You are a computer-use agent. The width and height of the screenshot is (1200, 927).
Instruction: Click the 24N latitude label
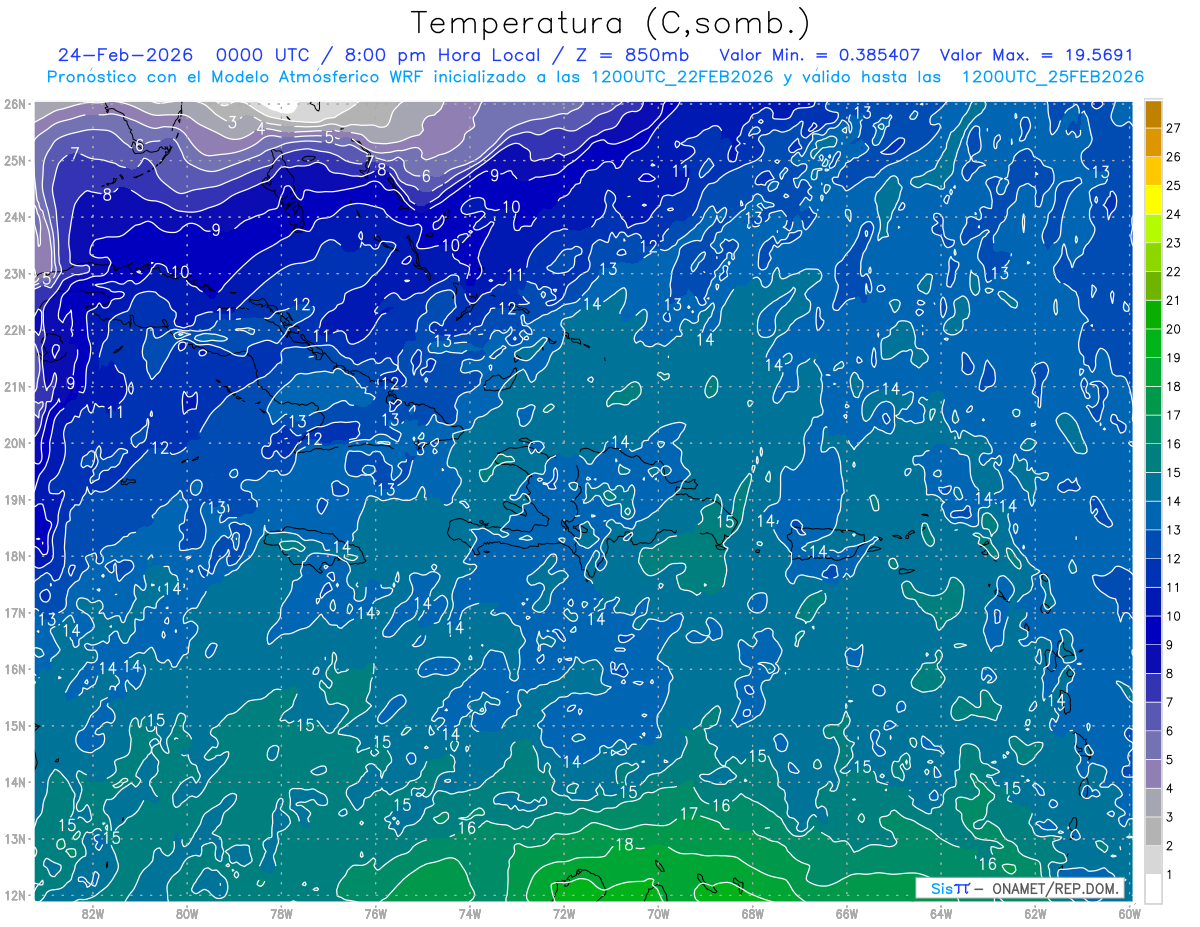(x=15, y=217)
